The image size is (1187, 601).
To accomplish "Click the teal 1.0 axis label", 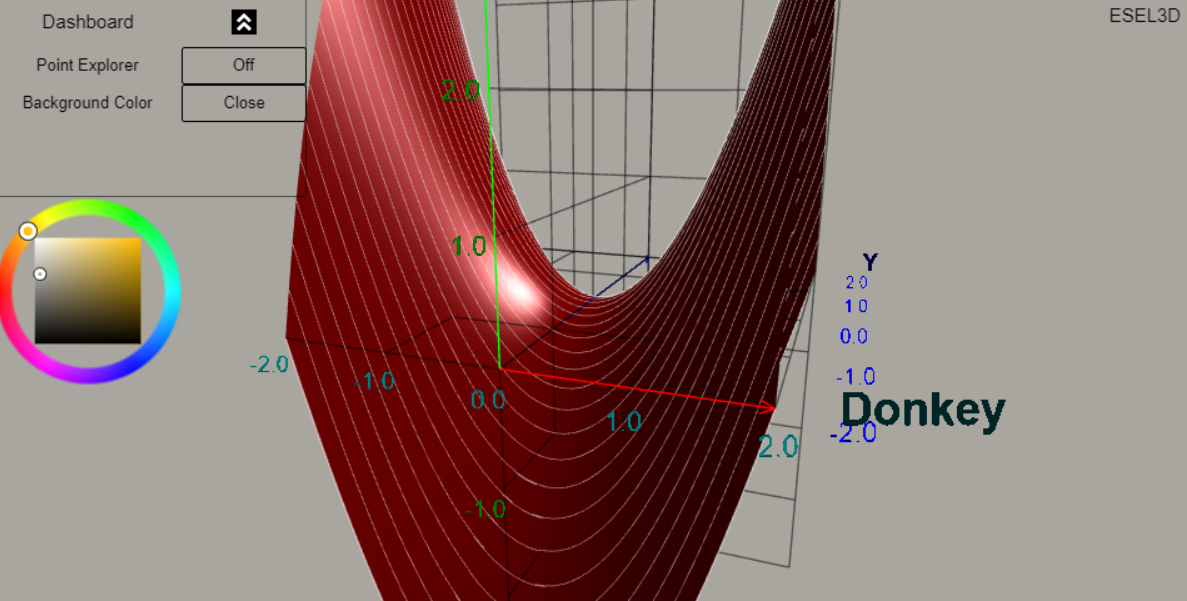I will (624, 422).
